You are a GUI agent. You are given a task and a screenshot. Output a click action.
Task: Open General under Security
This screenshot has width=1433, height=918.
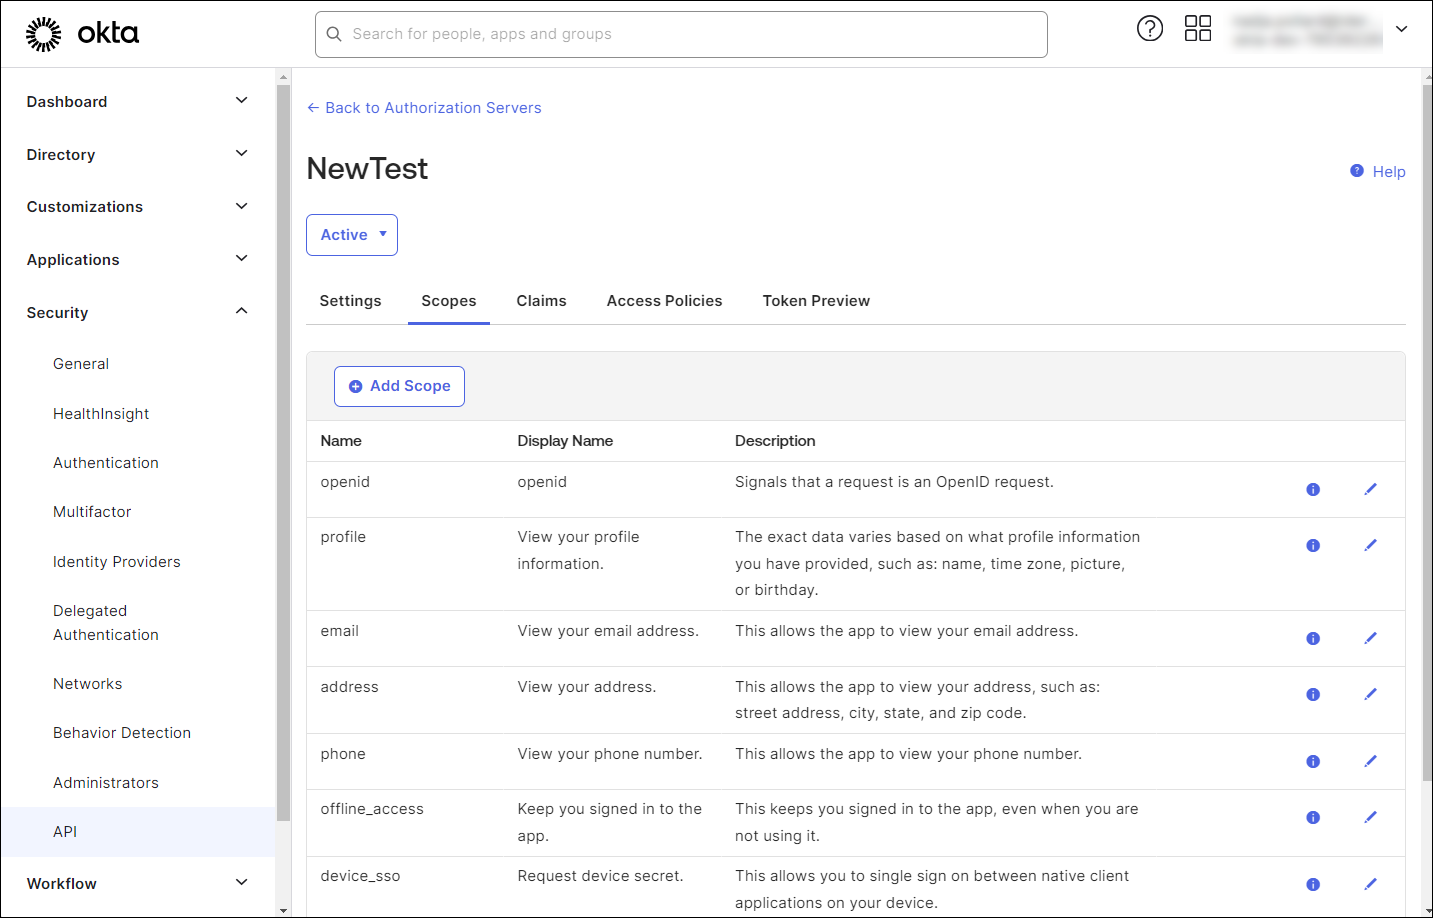click(81, 364)
